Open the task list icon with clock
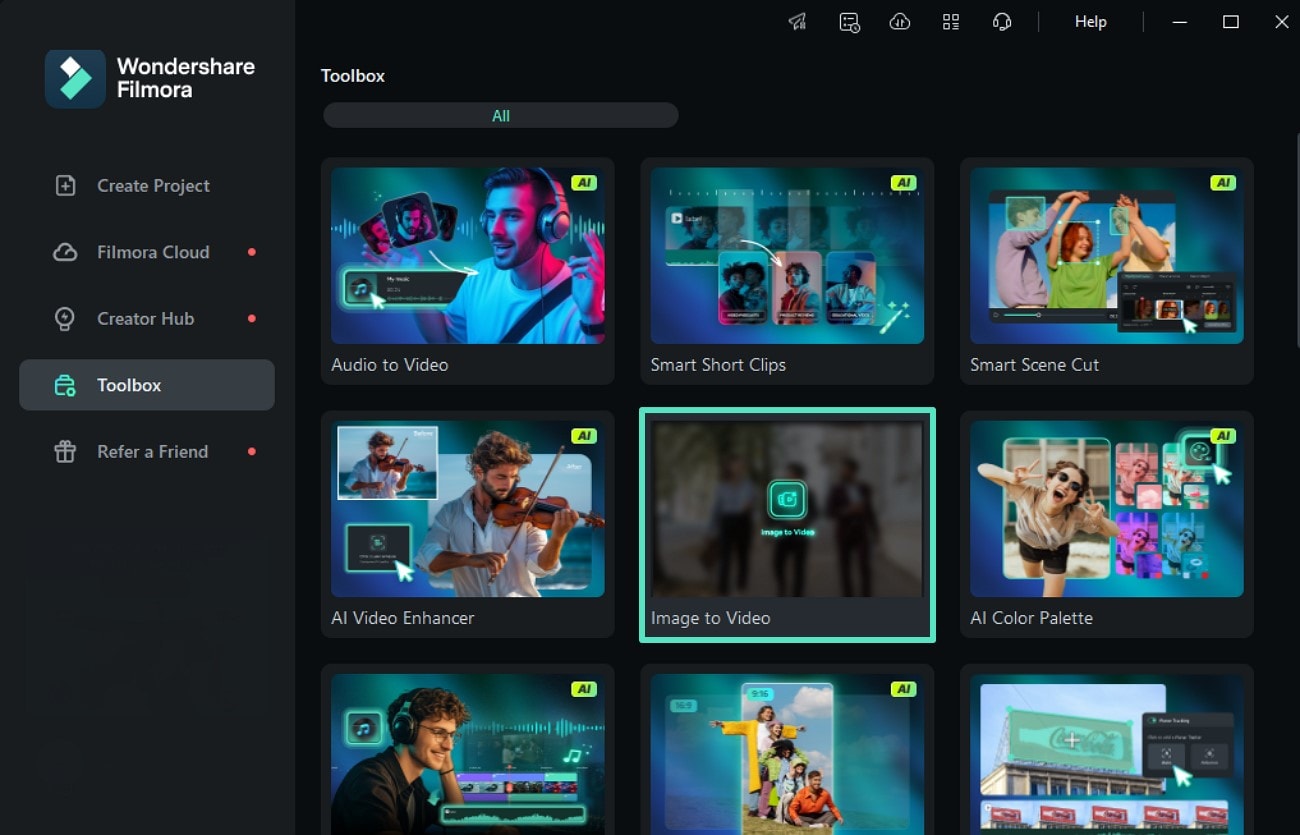1300x835 pixels. point(849,22)
